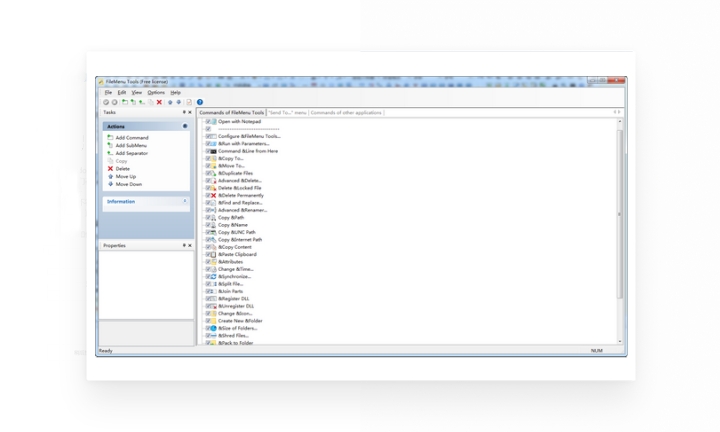Click the blue circle icon of &Size of Folders

point(214,328)
